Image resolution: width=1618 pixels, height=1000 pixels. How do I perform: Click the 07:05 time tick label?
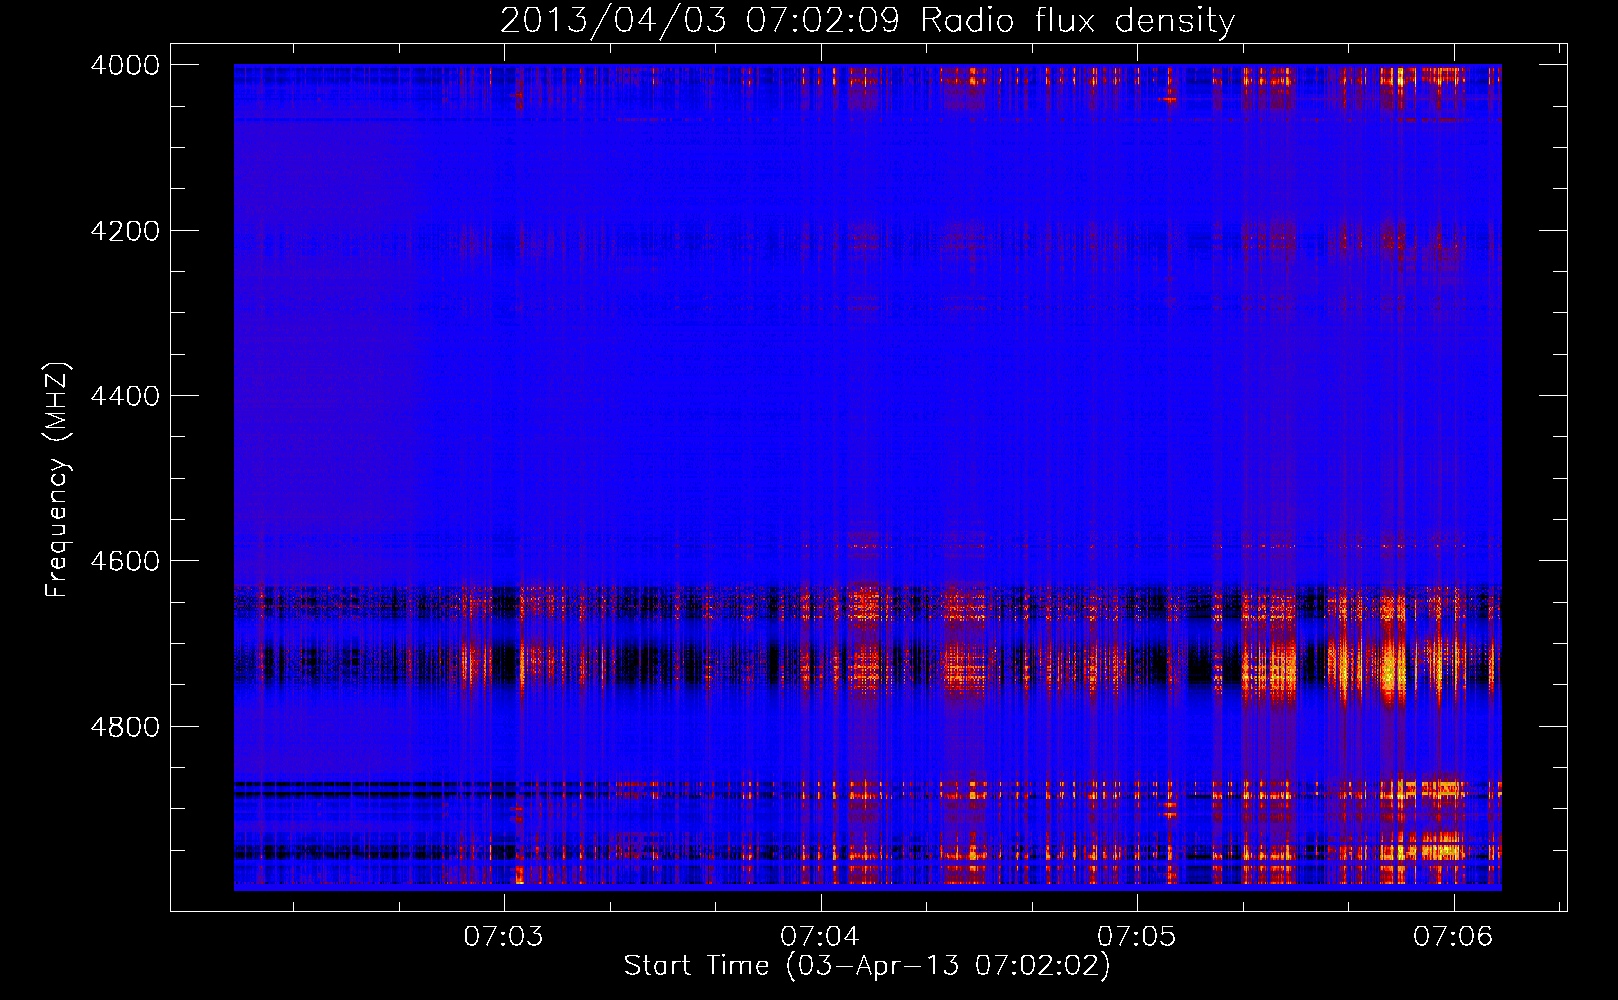tap(1136, 936)
